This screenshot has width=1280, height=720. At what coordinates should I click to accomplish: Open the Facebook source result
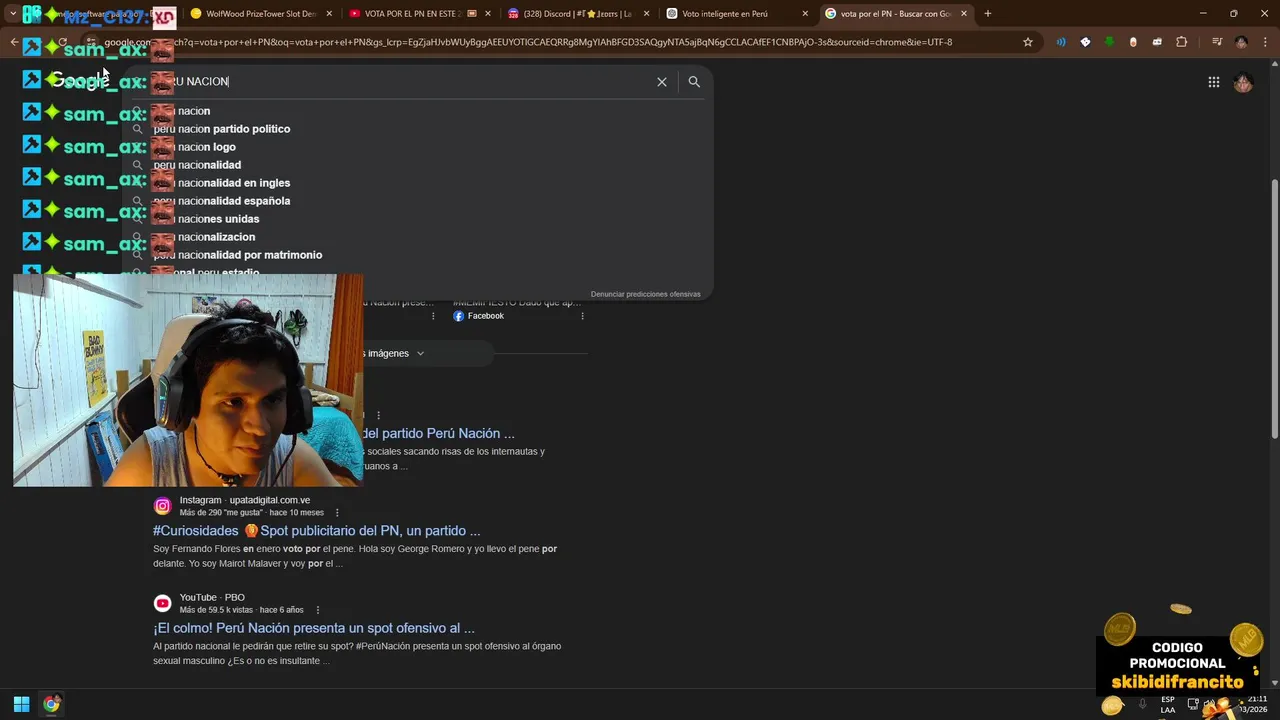click(x=478, y=316)
